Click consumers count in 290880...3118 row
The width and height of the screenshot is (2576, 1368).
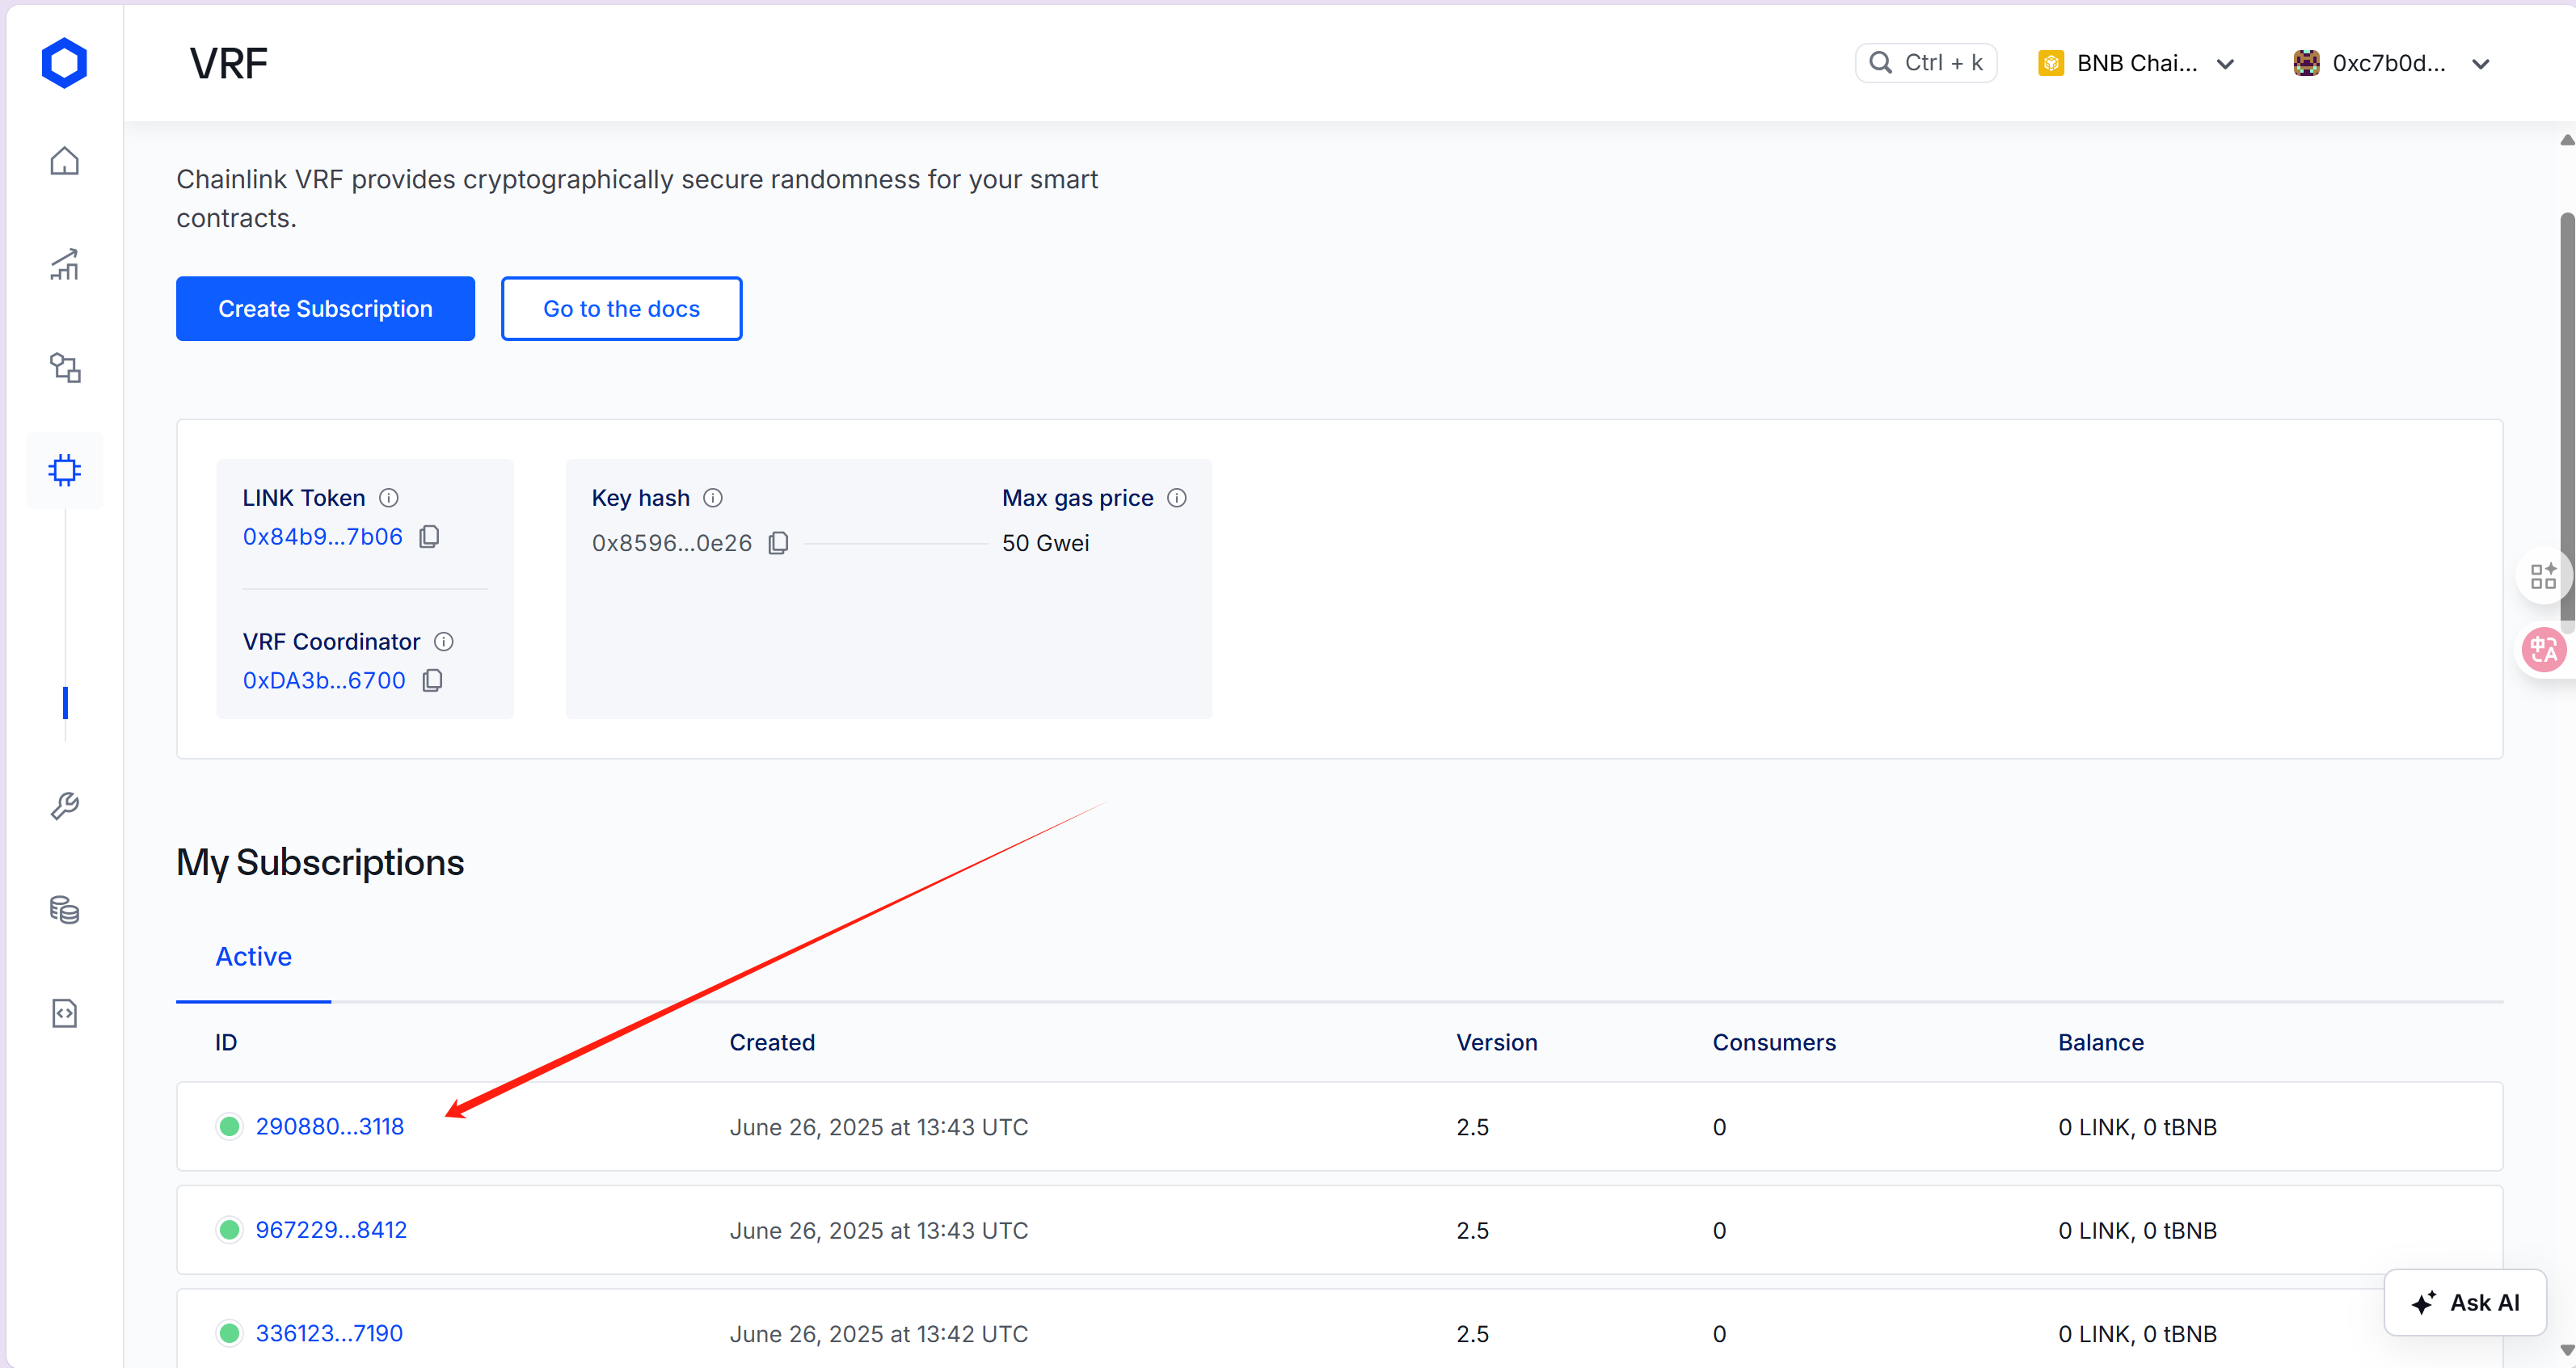pyautogui.click(x=1719, y=1127)
